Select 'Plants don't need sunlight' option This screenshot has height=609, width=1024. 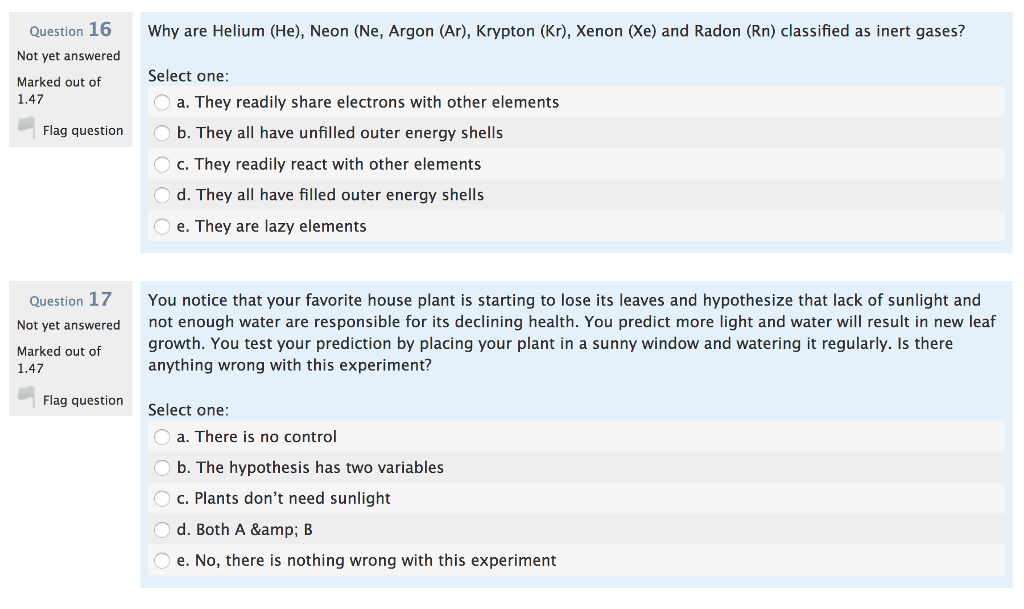click(162, 499)
